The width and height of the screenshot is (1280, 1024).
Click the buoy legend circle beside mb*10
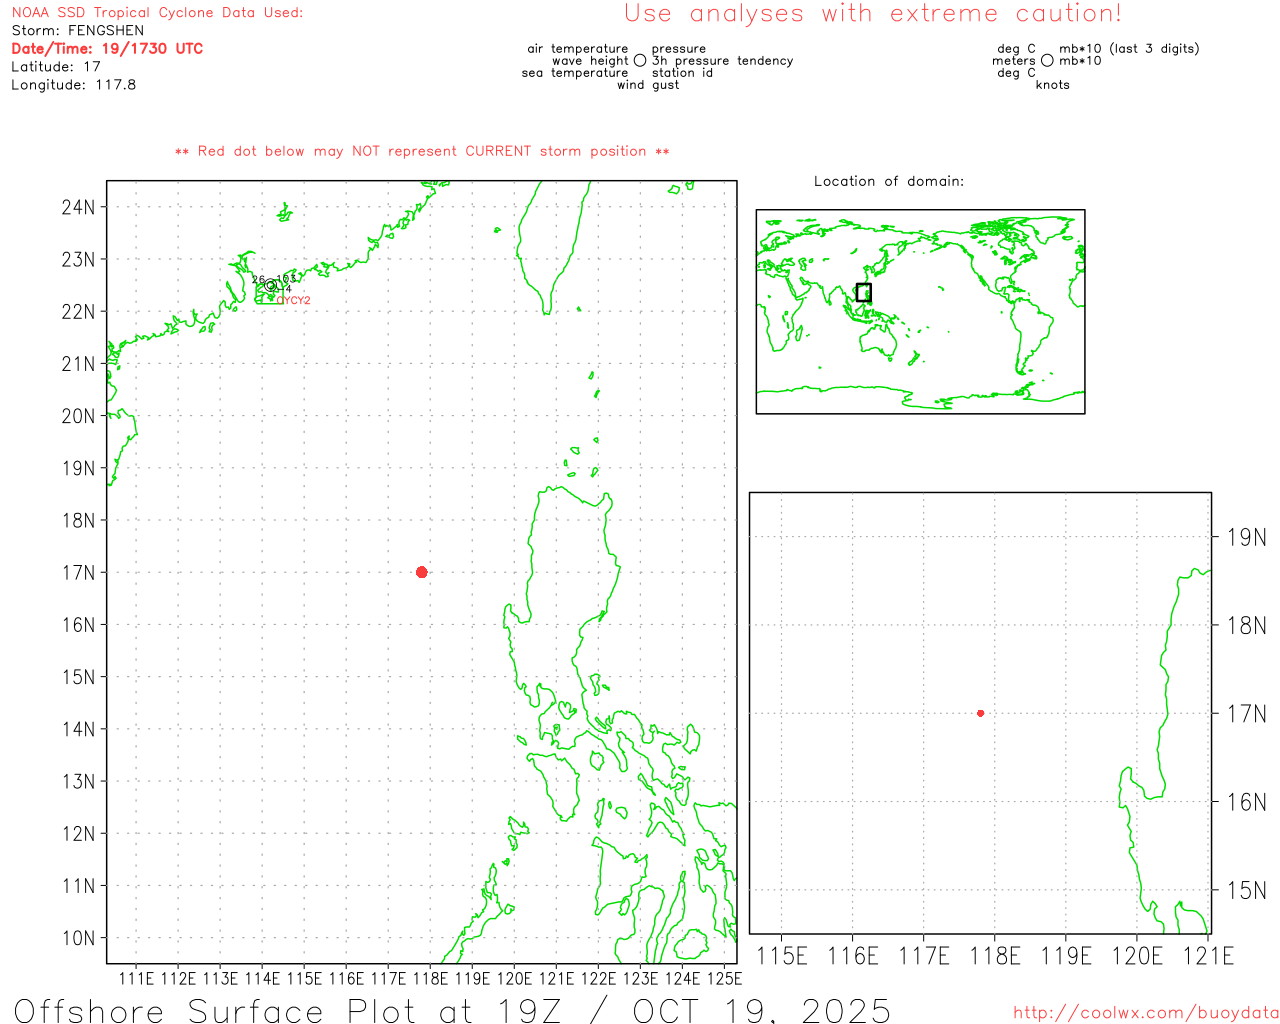tap(1047, 61)
